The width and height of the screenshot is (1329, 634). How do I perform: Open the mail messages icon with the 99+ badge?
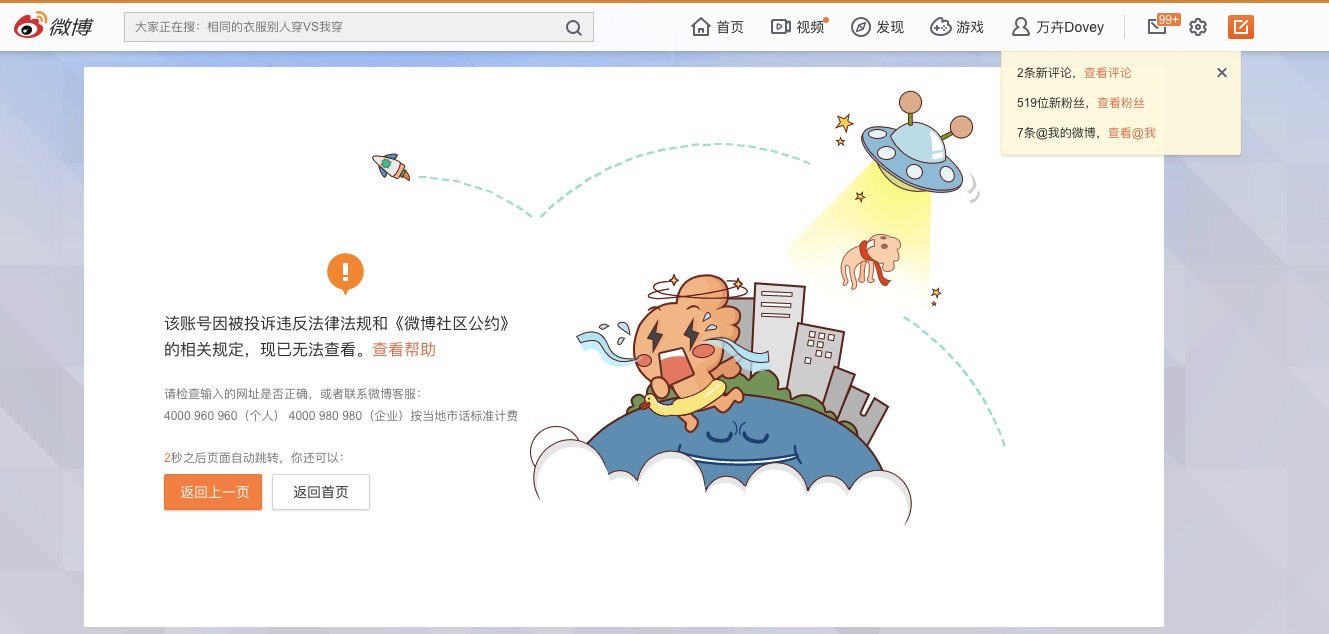point(1157,27)
